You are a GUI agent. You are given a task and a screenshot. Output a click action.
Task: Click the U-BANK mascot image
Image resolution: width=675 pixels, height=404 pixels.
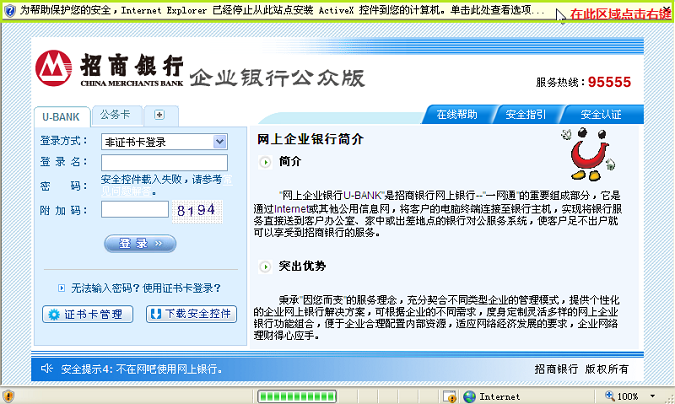click(588, 153)
